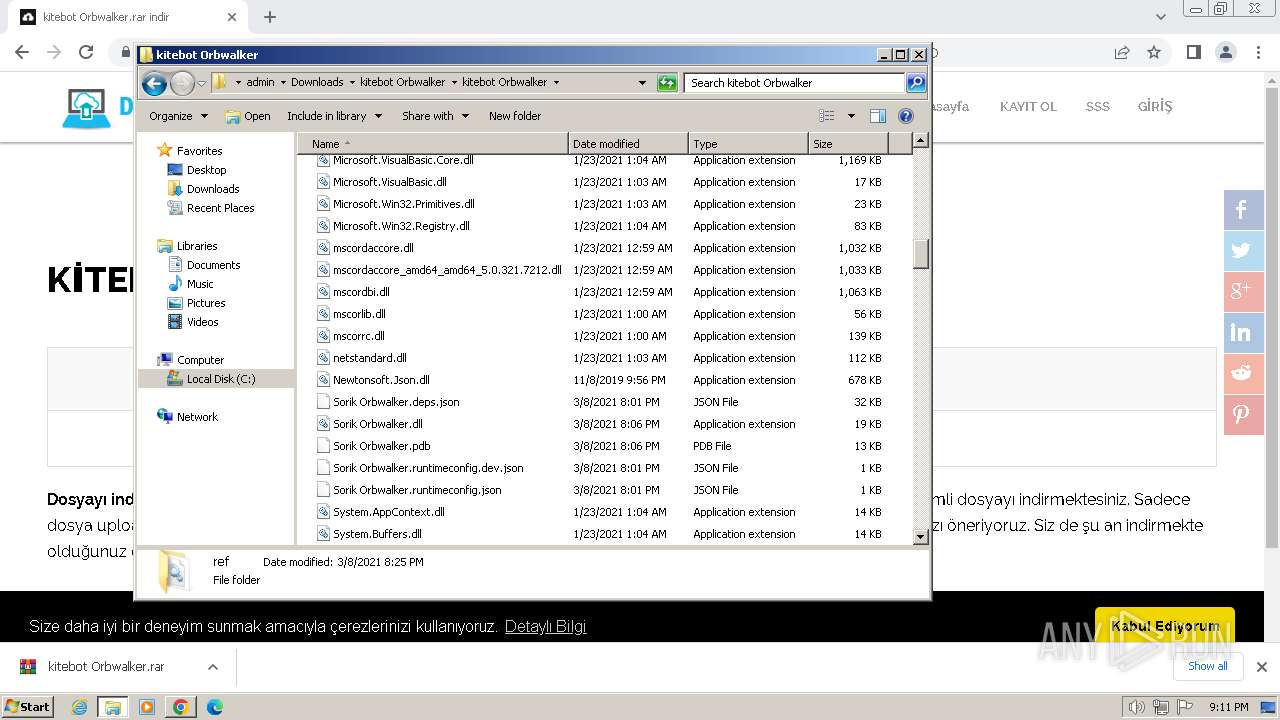Click GİRİŞ website nav link
This screenshot has height=720, width=1280.
click(1155, 106)
